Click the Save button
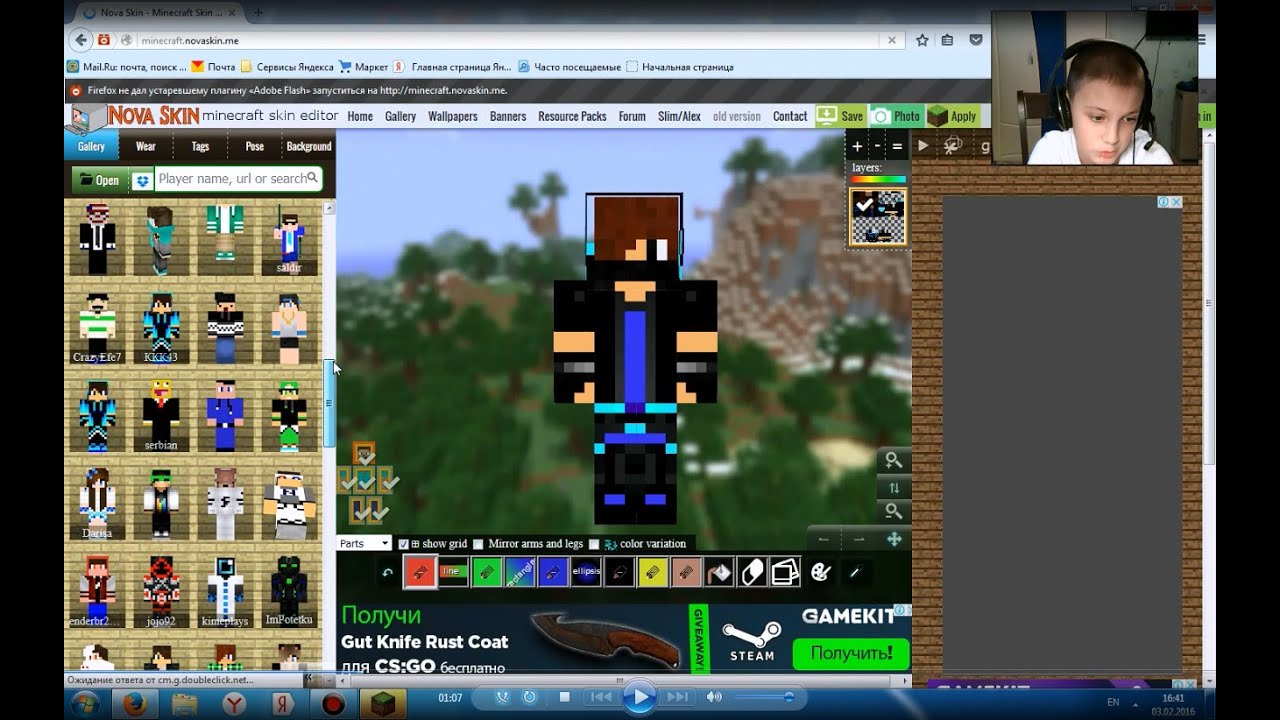Image resolution: width=1280 pixels, height=720 pixels. (840, 116)
